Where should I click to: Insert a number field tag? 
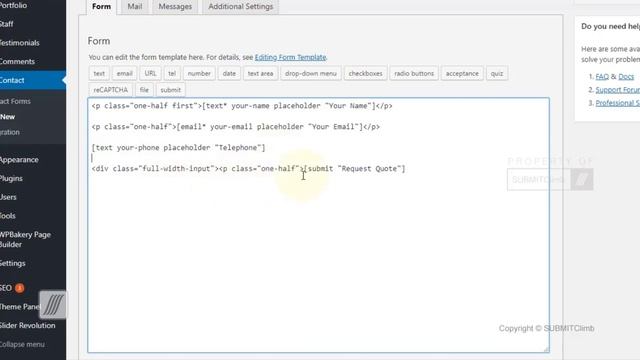click(x=199, y=73)
